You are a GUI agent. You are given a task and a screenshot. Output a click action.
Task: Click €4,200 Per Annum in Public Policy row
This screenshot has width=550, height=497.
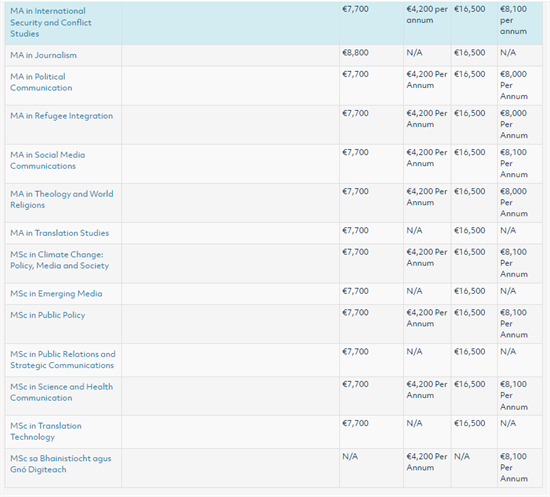tap(427, 318)
